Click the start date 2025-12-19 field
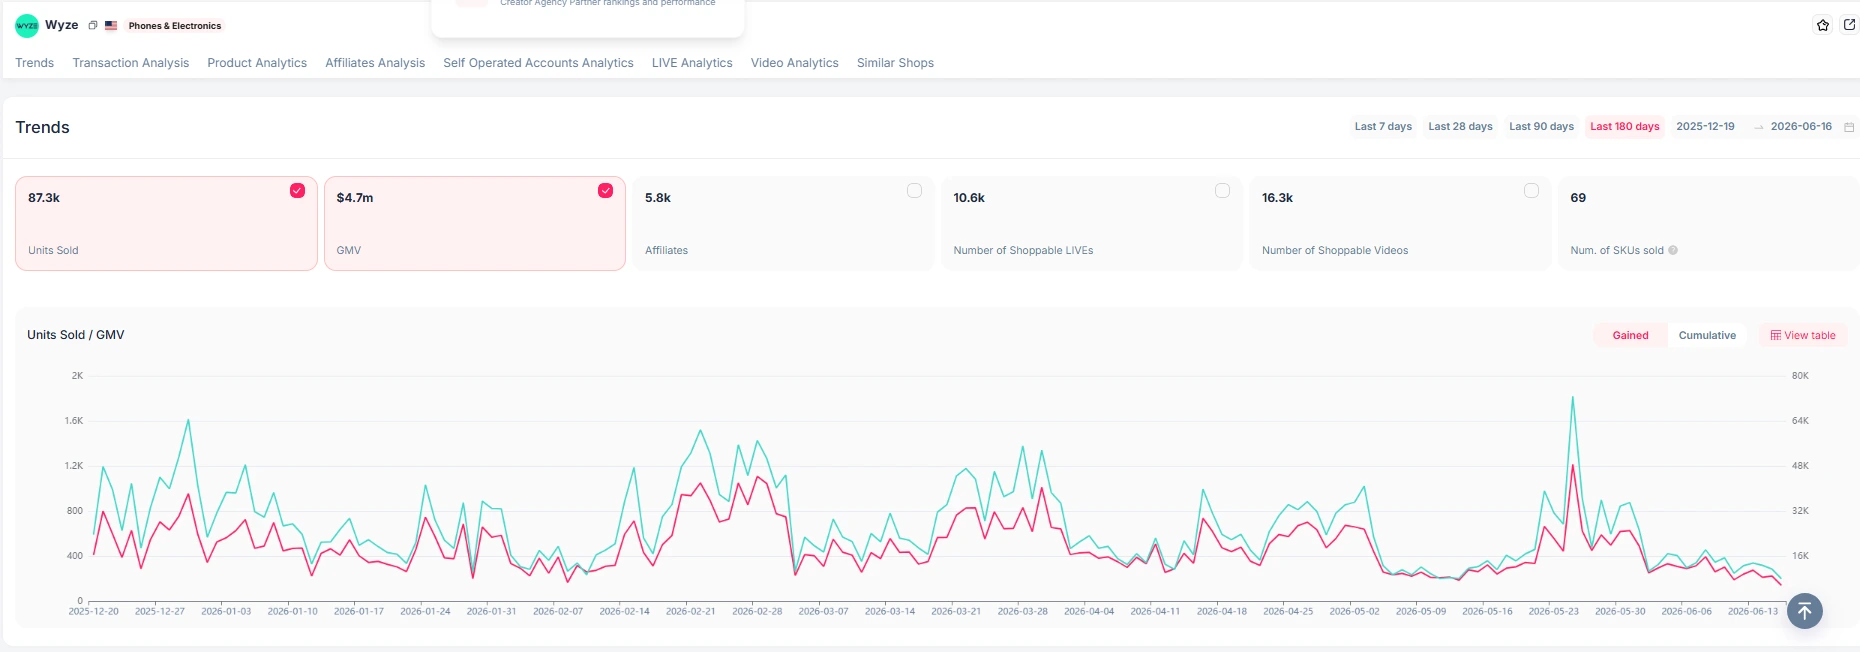The image size is (1860, 652). pyautogui.click(x=1706, y=127)
